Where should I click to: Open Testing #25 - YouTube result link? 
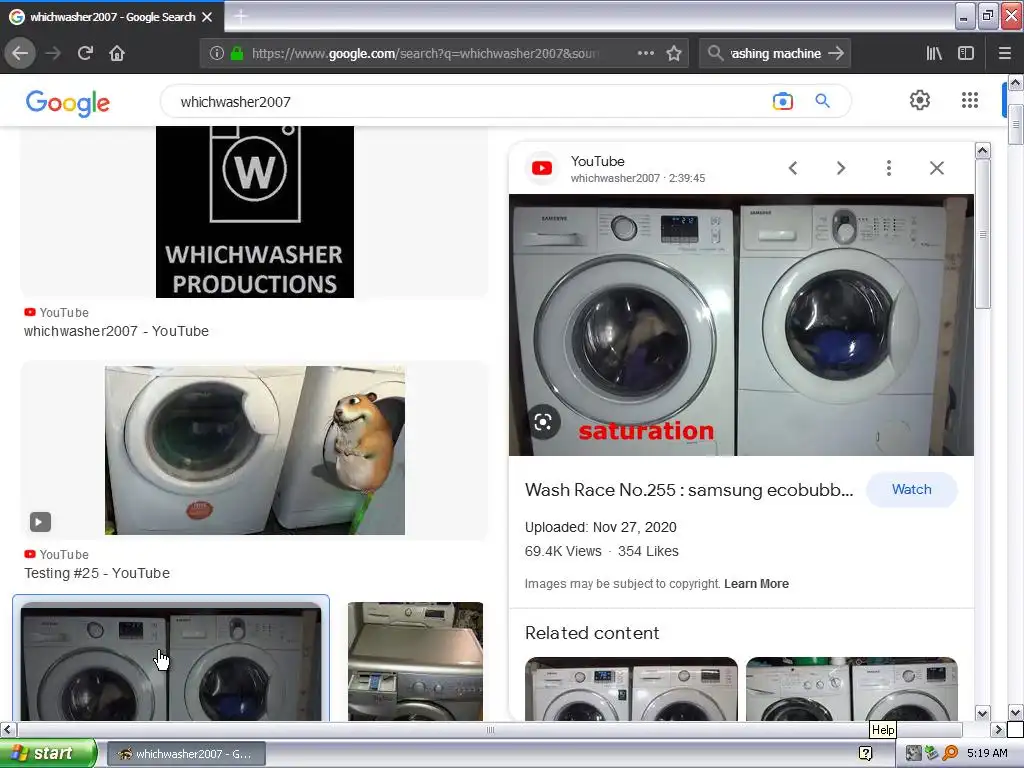[x=97, y=573]
